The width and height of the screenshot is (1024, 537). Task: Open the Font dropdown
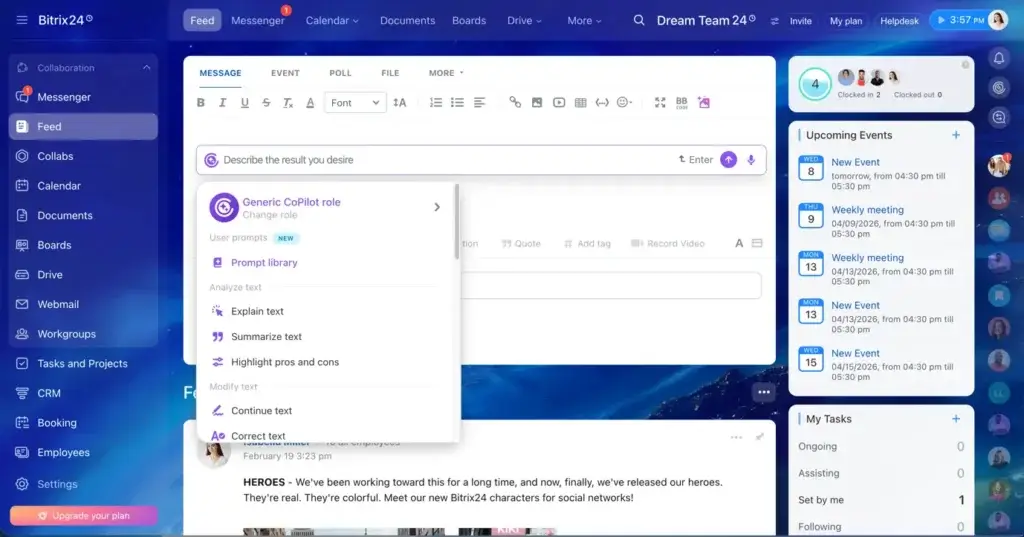pyautogui.click(x=355, y=103)
